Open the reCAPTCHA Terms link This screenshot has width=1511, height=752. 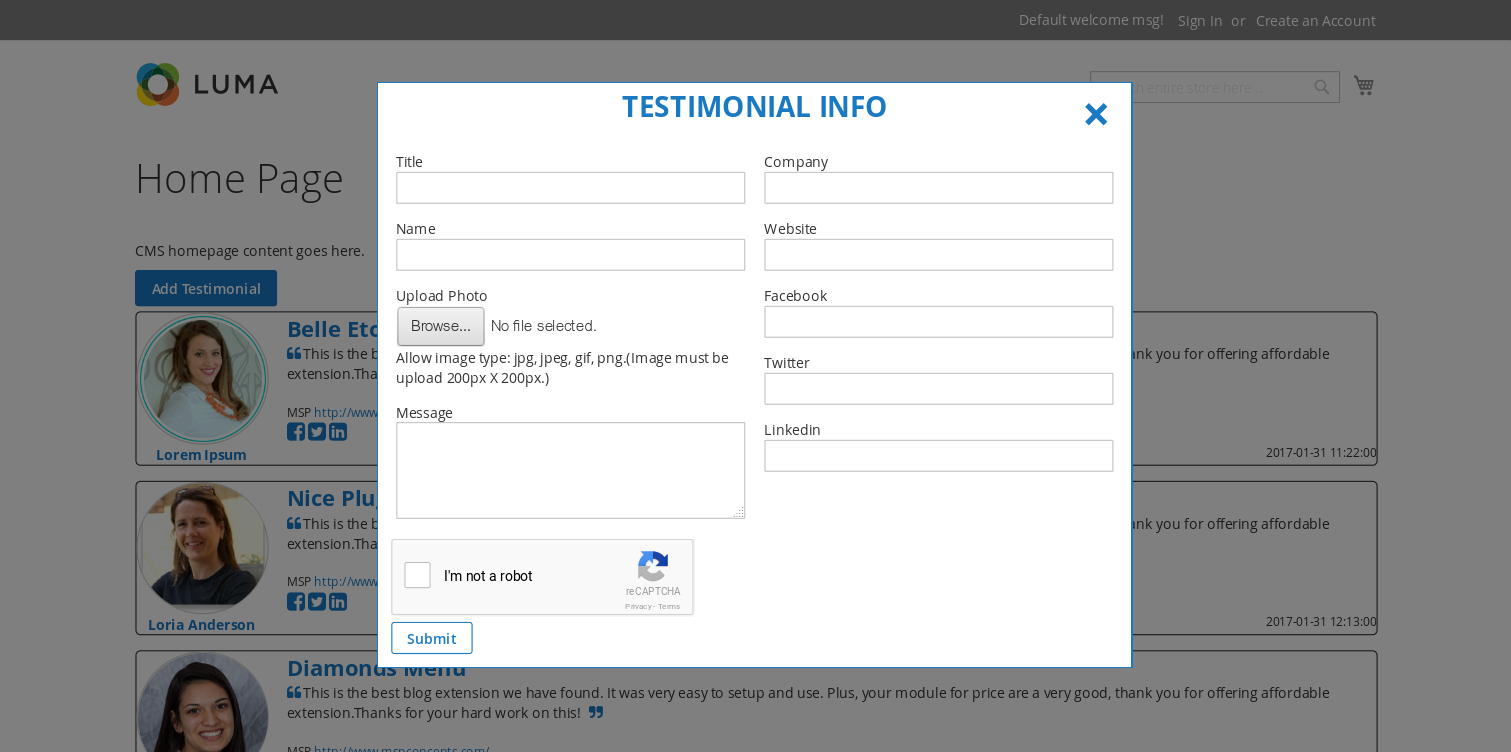[x=669, y=606]
